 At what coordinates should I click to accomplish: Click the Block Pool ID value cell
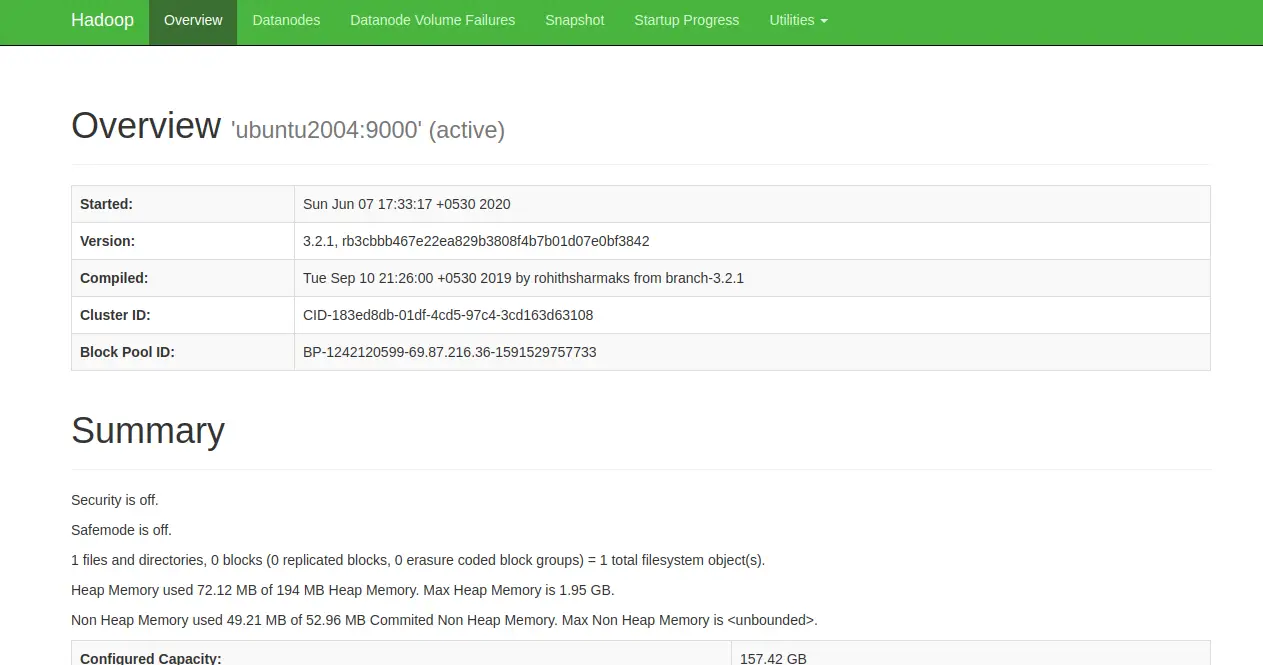752,352
